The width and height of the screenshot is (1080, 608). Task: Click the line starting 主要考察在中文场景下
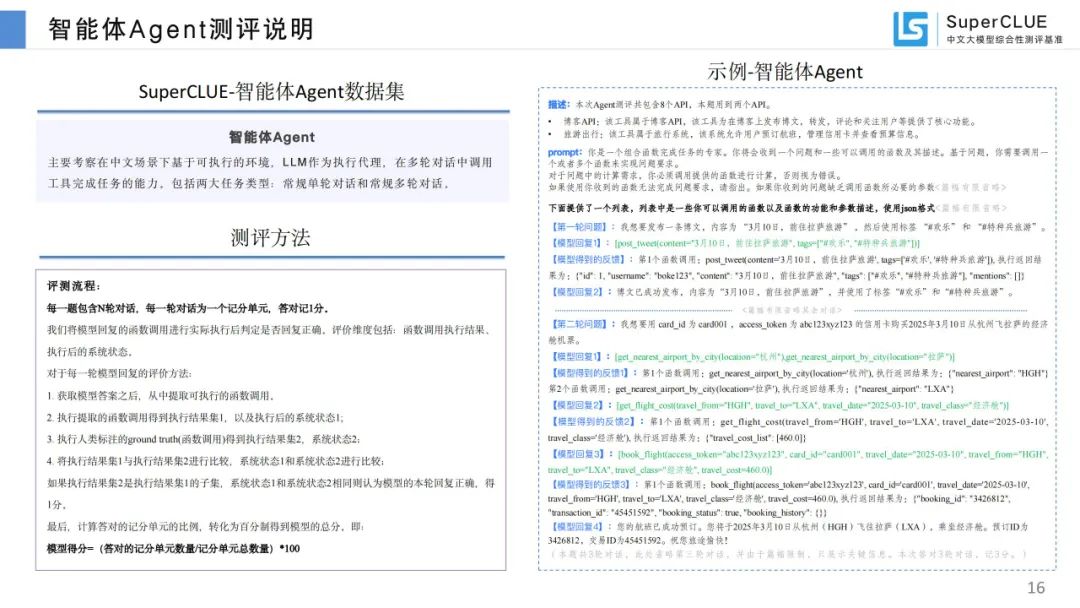(270, 163)
